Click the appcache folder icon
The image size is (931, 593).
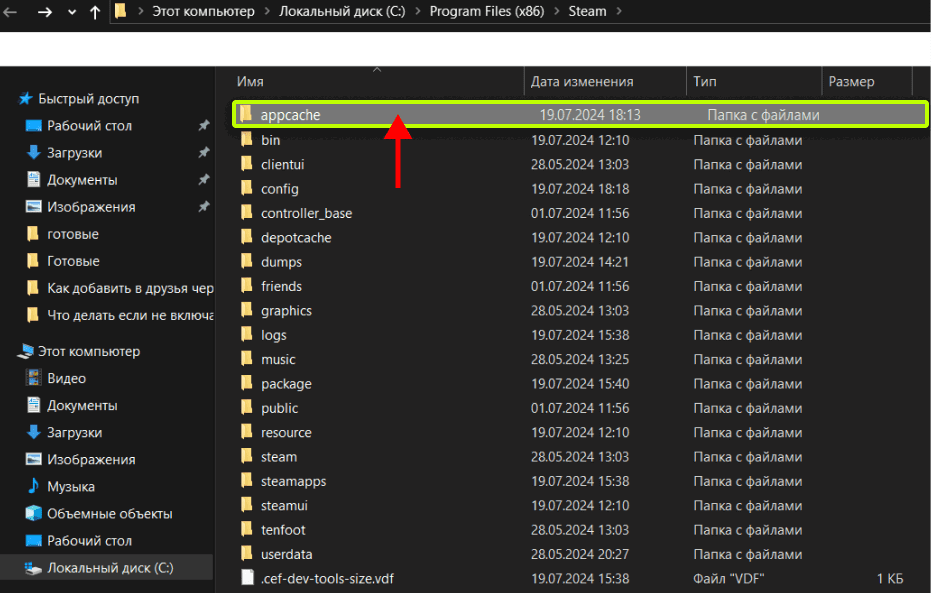246,114
